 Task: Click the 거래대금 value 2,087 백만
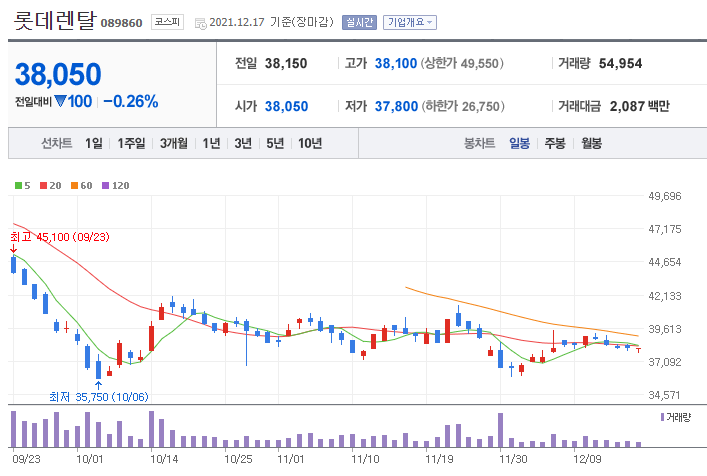(x=640, y=106)
